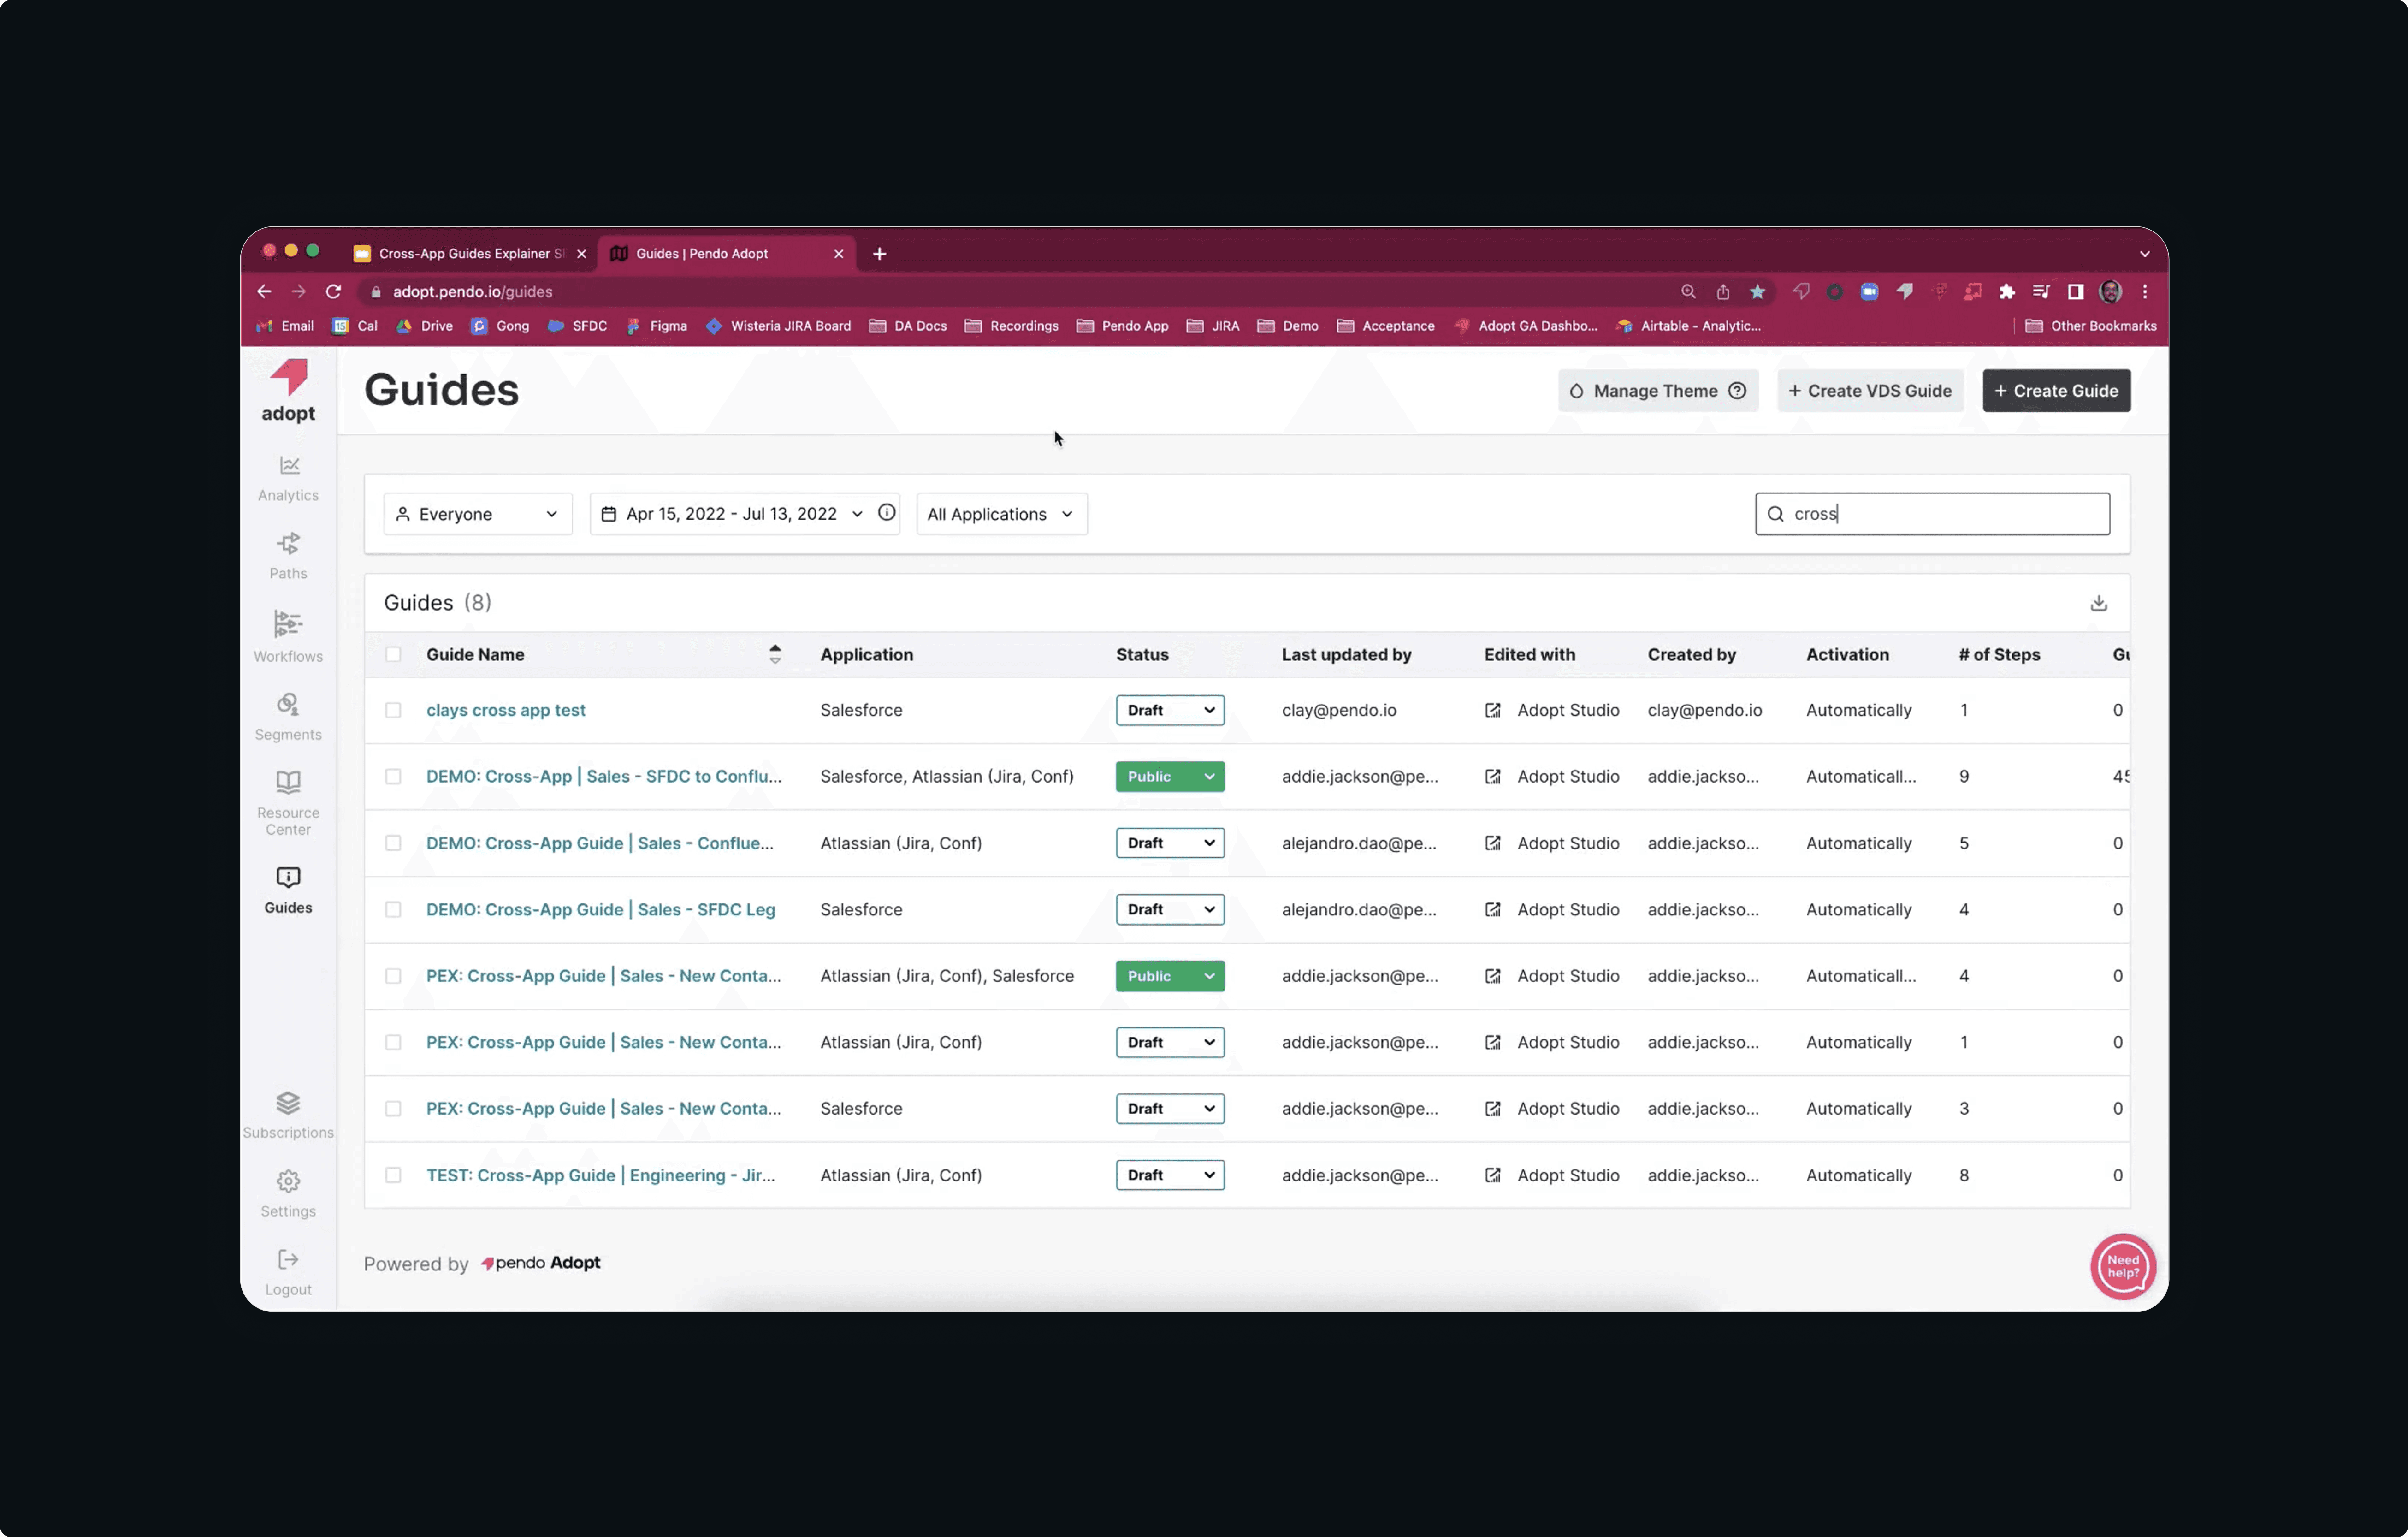The width and height of the screenshot is (2408, 1537).
Task: Open the All Applications dropdown
Action: [1001, 514]
